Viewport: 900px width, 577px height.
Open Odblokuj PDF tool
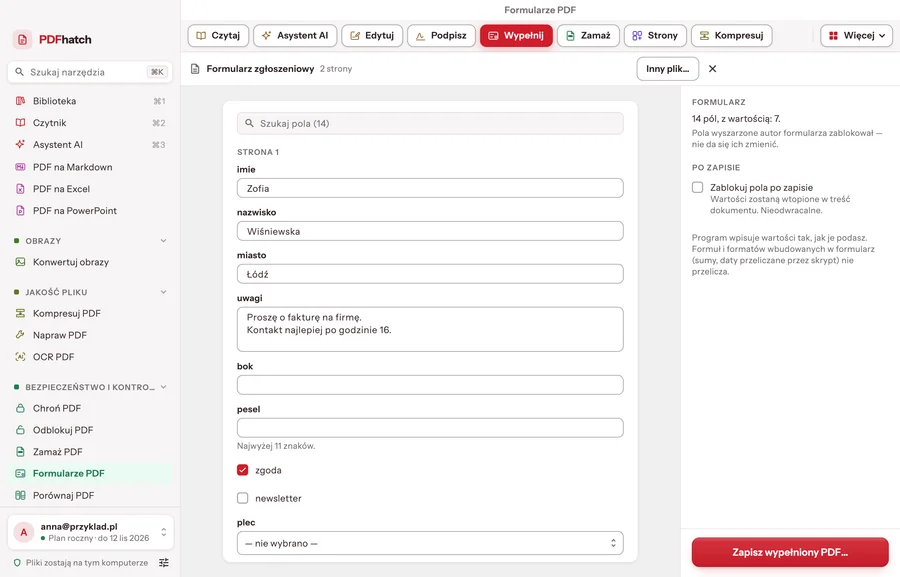click(90, 430)
